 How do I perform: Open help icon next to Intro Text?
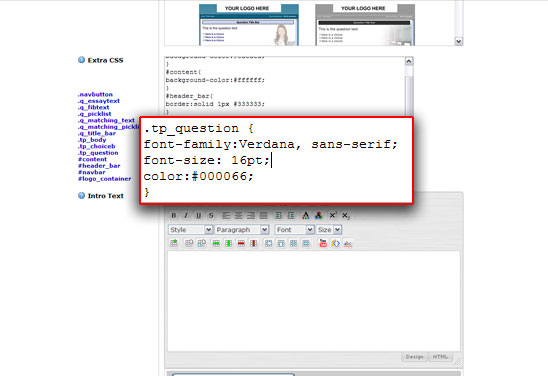tap(81, 195)
